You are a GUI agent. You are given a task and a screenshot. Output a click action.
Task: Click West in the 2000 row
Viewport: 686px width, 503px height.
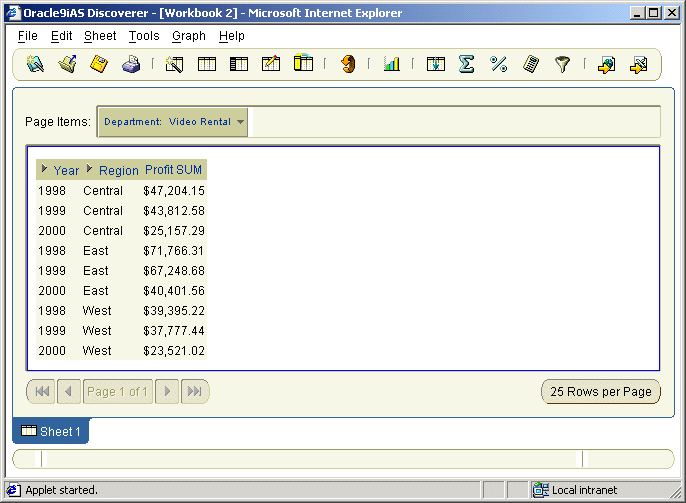[x=97, y=351]
